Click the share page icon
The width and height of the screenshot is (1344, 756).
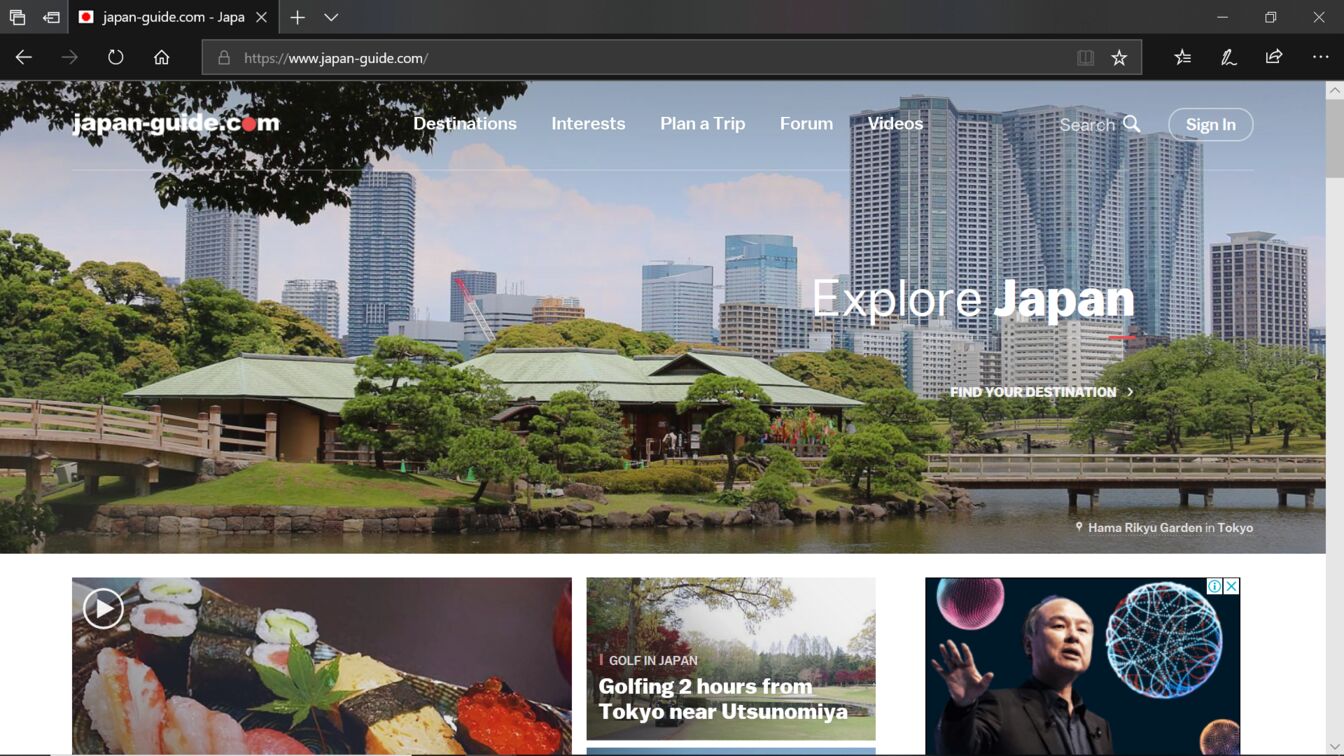click(x=1274, y=58)
